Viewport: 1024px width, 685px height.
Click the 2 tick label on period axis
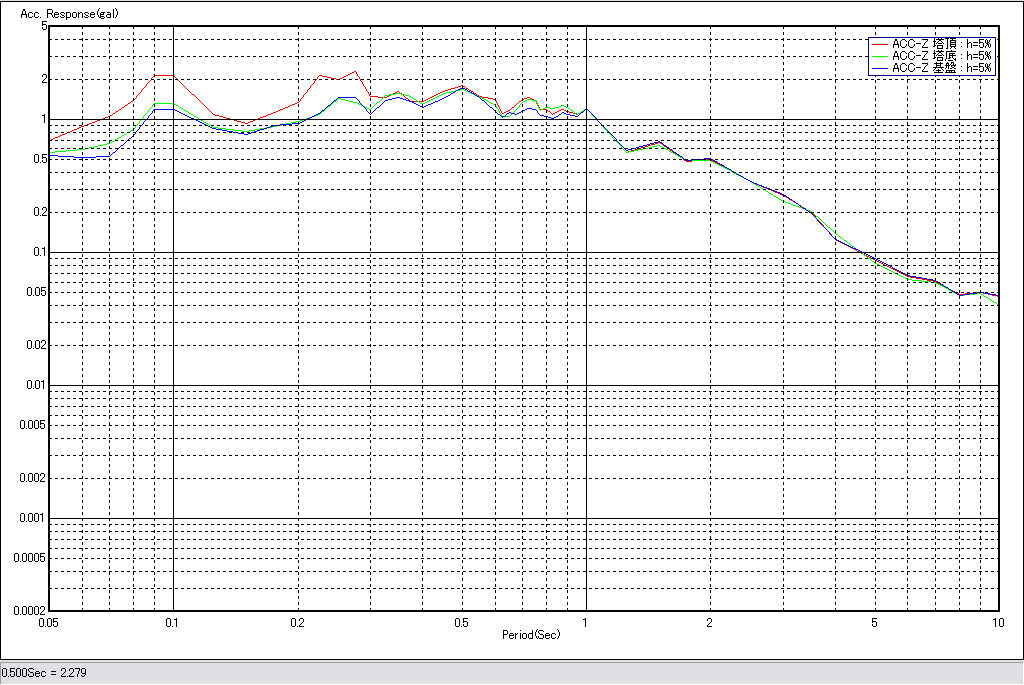click(709, 622)
